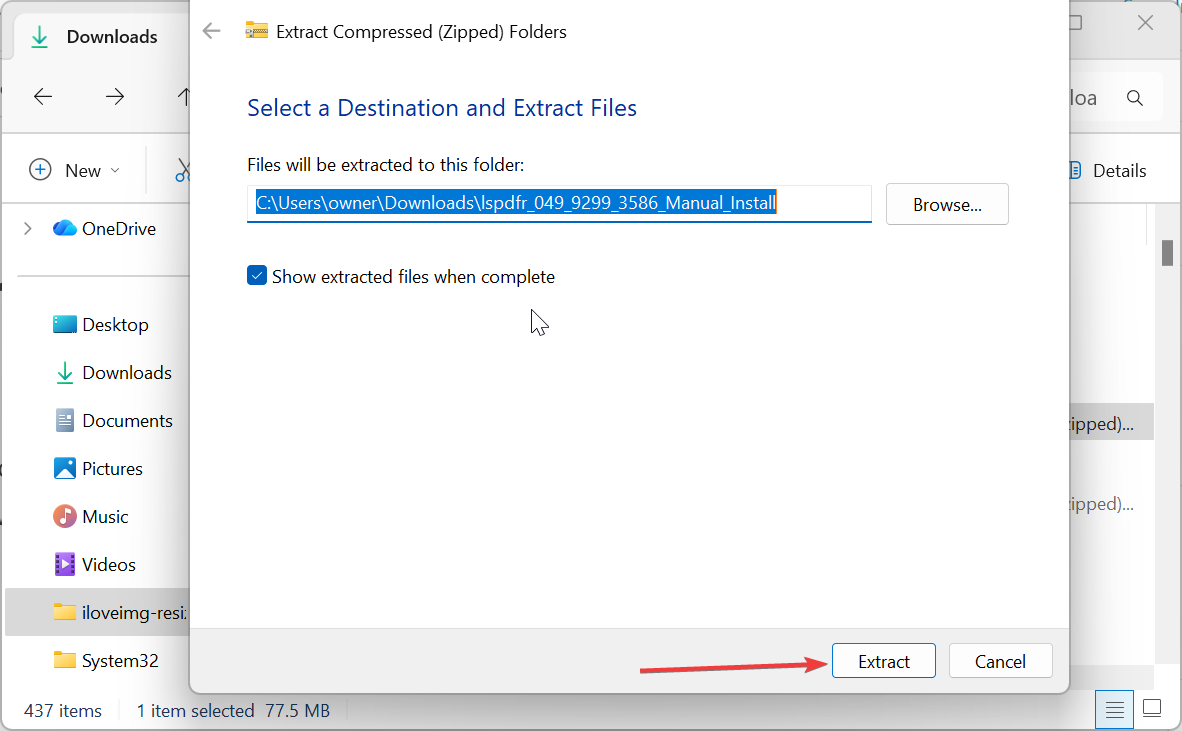
Task: Select the System32 folder
Action: (119, 661)
